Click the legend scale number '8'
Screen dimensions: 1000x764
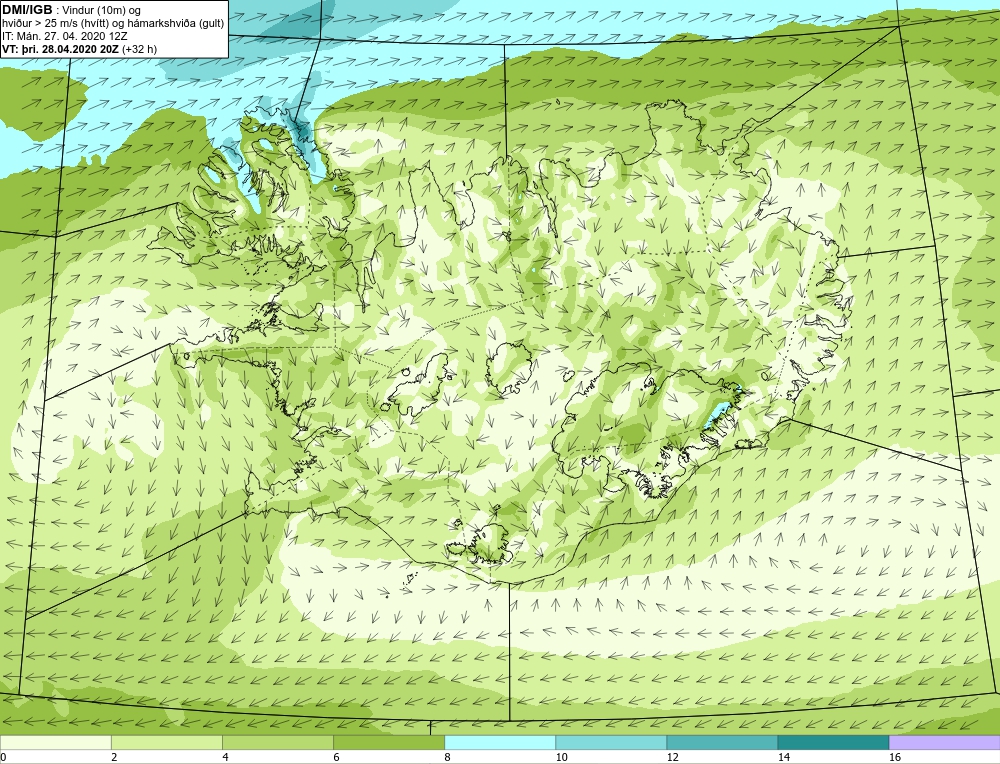(447, 758)
